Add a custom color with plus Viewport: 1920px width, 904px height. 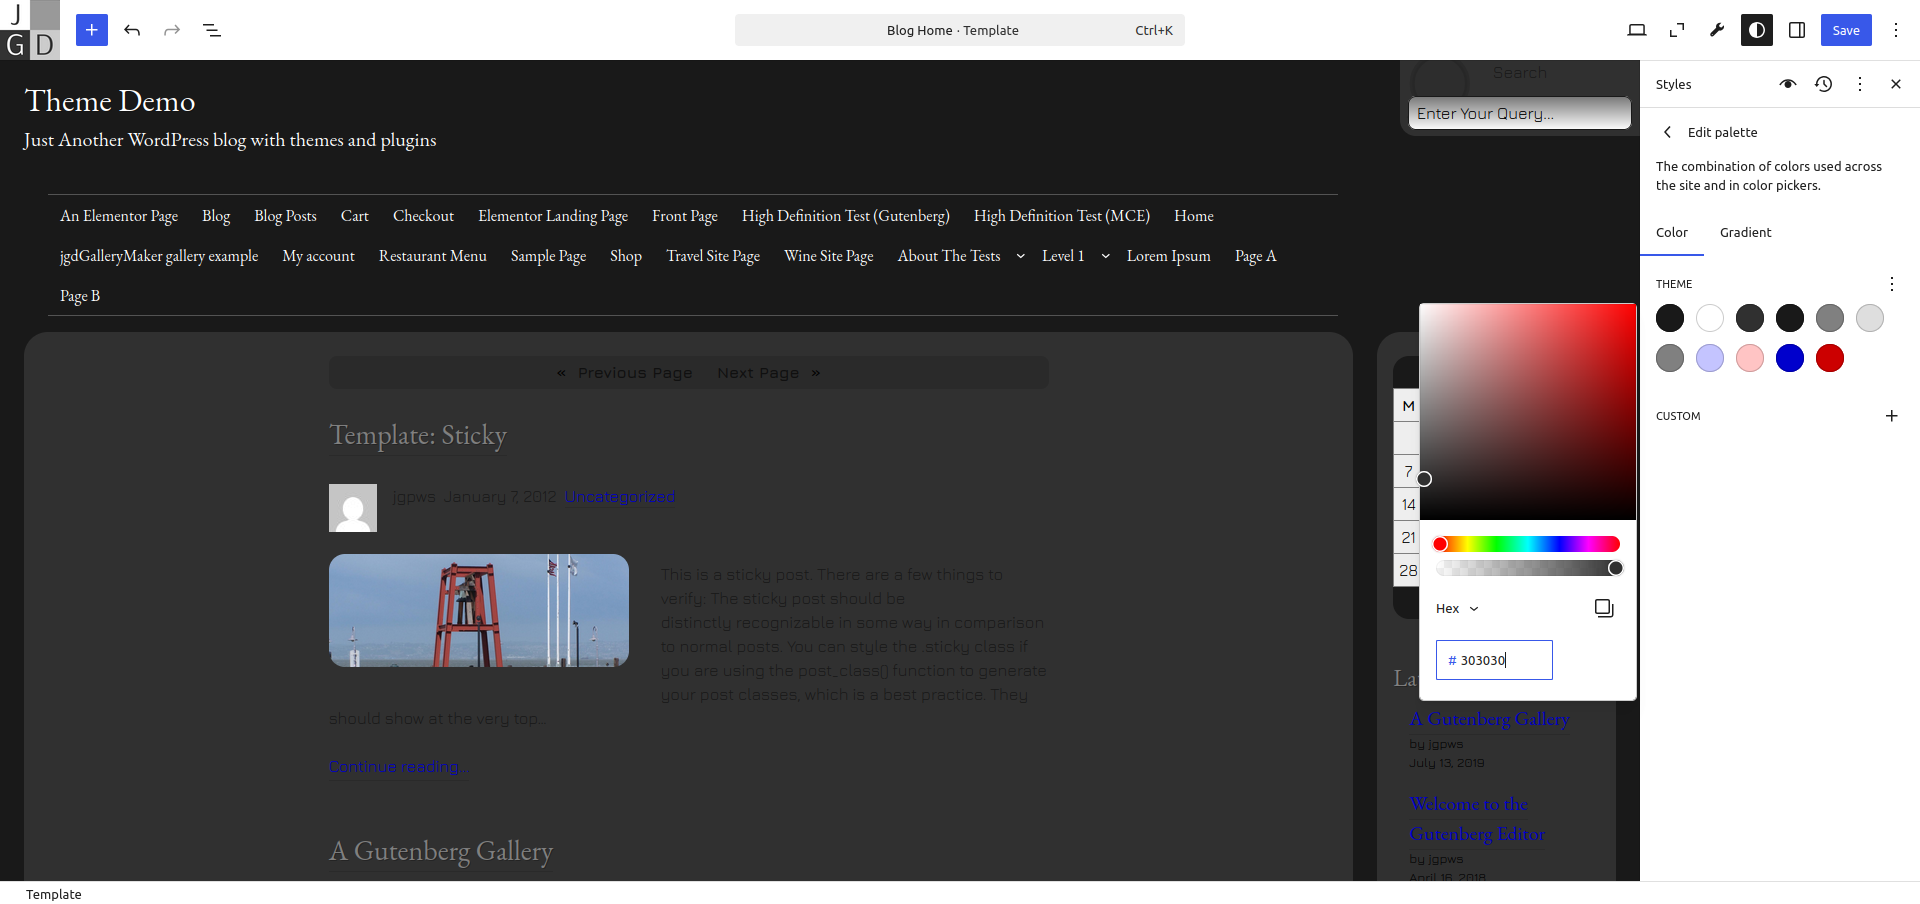click(x=1891, y=416)
